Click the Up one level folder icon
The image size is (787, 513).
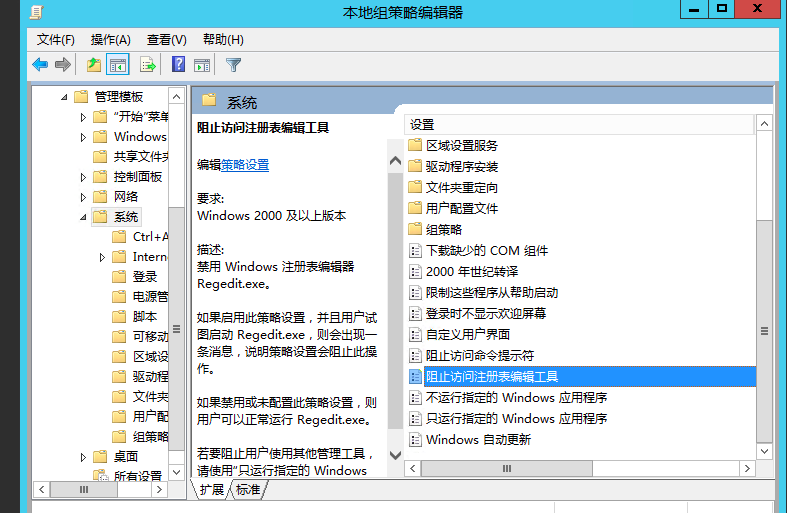pos(93,65)
